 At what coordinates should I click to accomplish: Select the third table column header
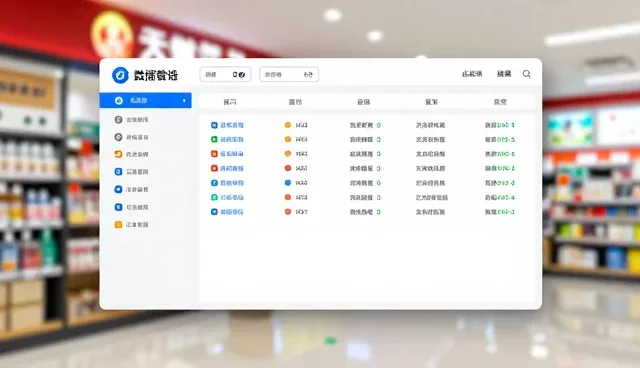(364, 102)
